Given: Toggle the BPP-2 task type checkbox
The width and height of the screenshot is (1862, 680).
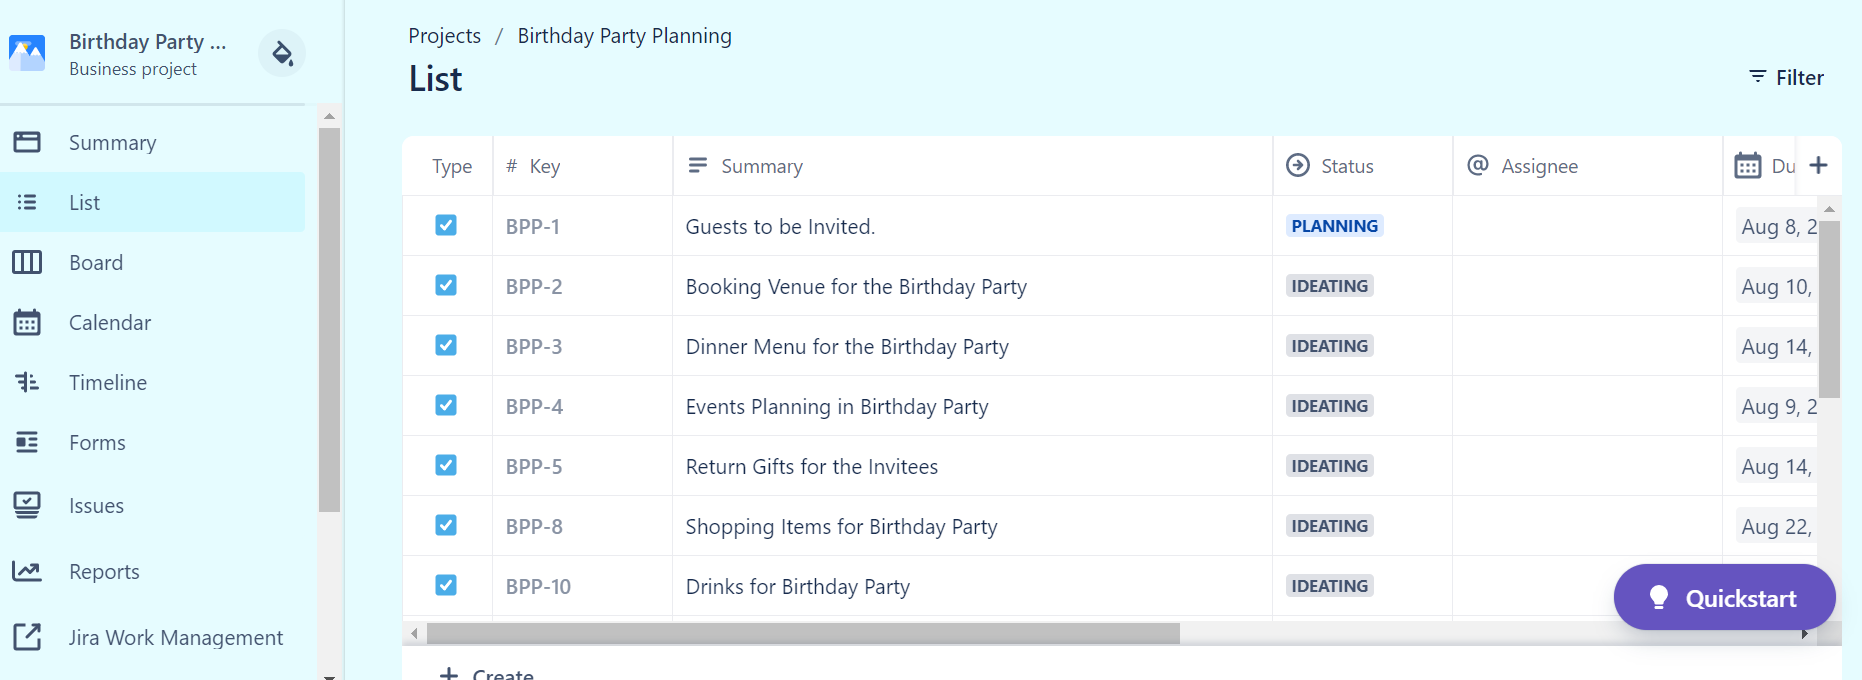Looking at the screenshot, I should click(446, 285).
